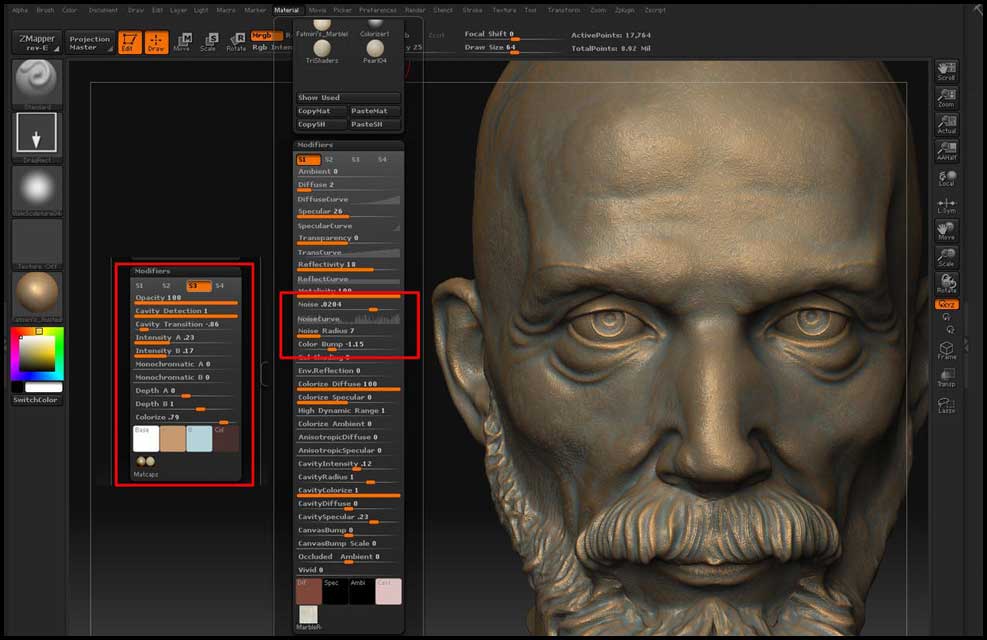Open the ZMapper rev-E plugin dropdown
This screenshot has height=640, width=987.
(36, 42)
